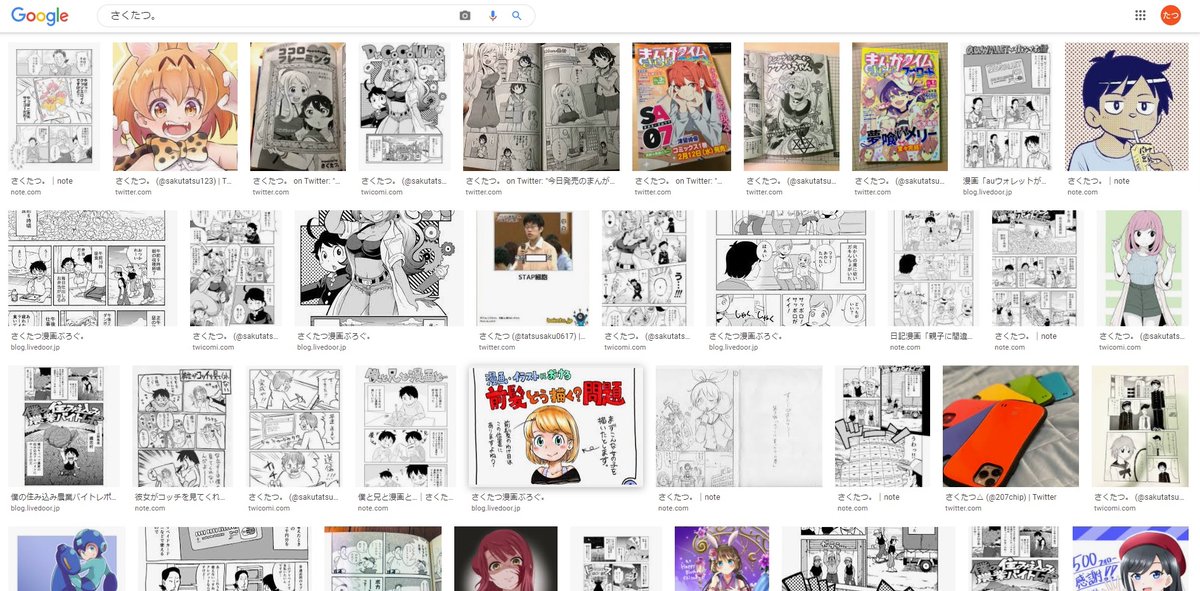This screenshot has width=1200, height=591.
Task: Click twitter.com source under STAP細胞 photo
Action: pos(496,347)
